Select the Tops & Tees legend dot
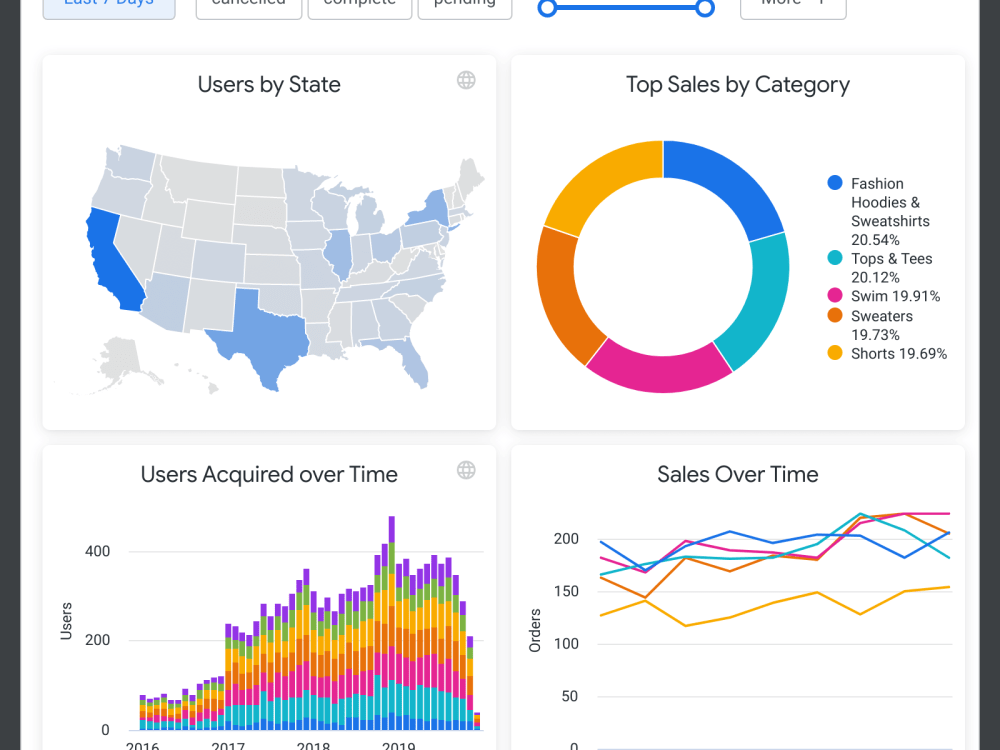Viewport: 1000px width, 750px height. [x=833, y=258]
